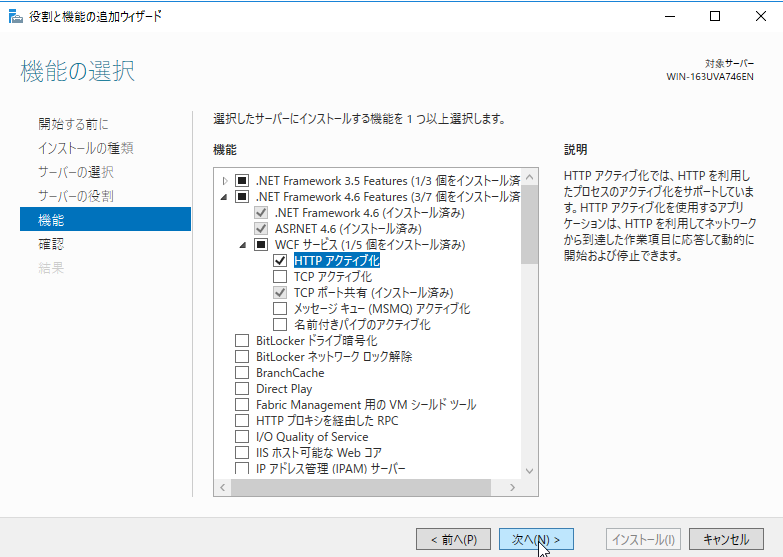Enable BitLocker ドライブ暗号化 feature checkbox

[242, 341]
